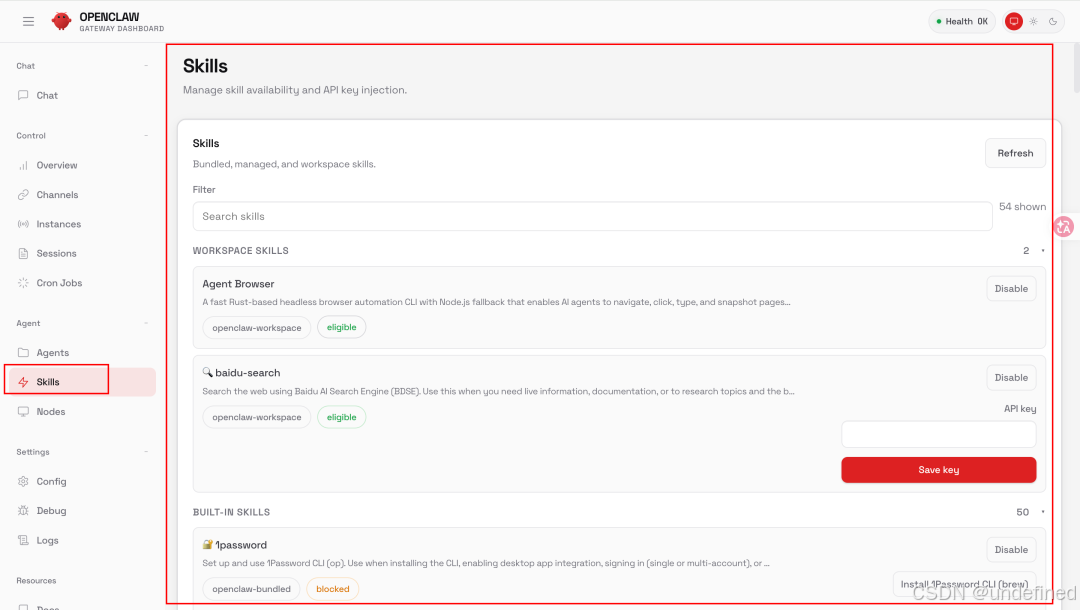The width and height of the screenshot is (1080, 610).
Task: Go to Sessions in the sidebar
Action: [x=56, y=254]
